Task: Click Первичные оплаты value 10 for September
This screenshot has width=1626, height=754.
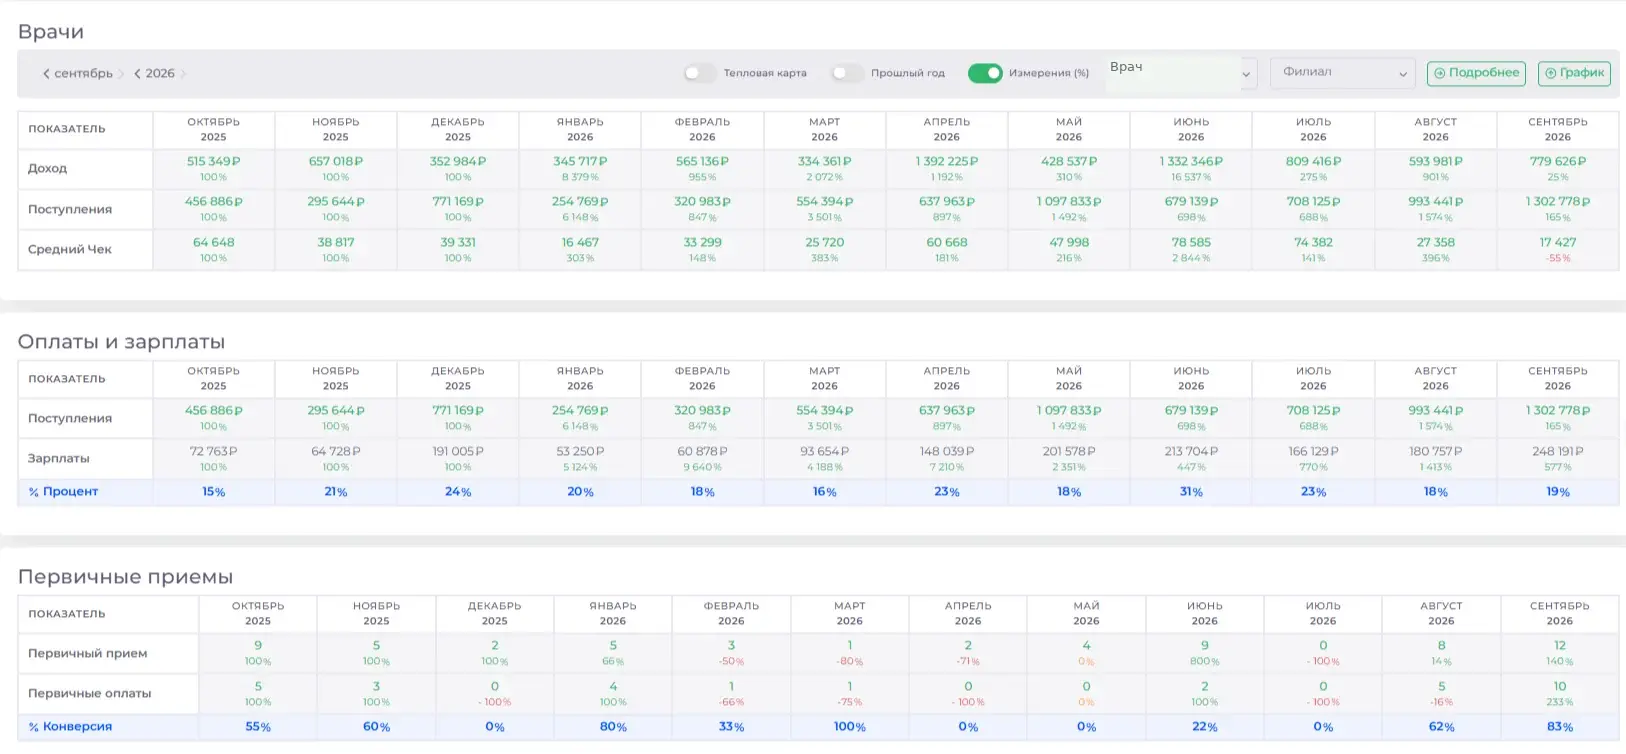Action: coord(1560,686)
